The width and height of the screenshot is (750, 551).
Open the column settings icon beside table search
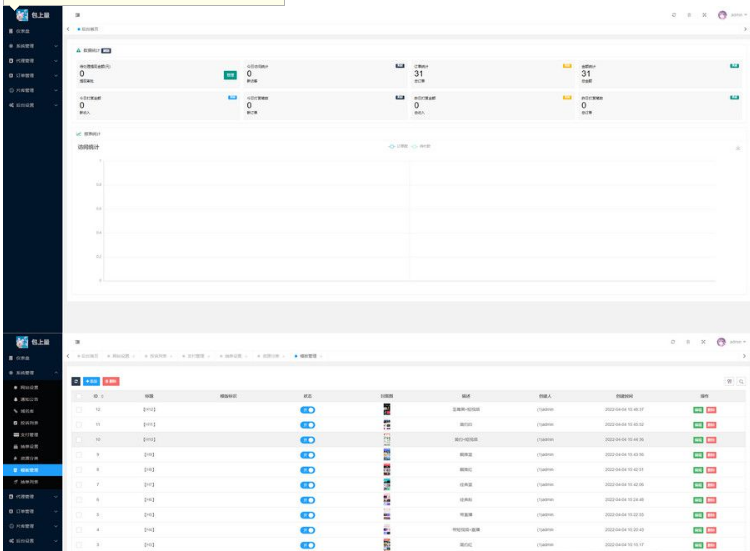(x=729, y=381)
